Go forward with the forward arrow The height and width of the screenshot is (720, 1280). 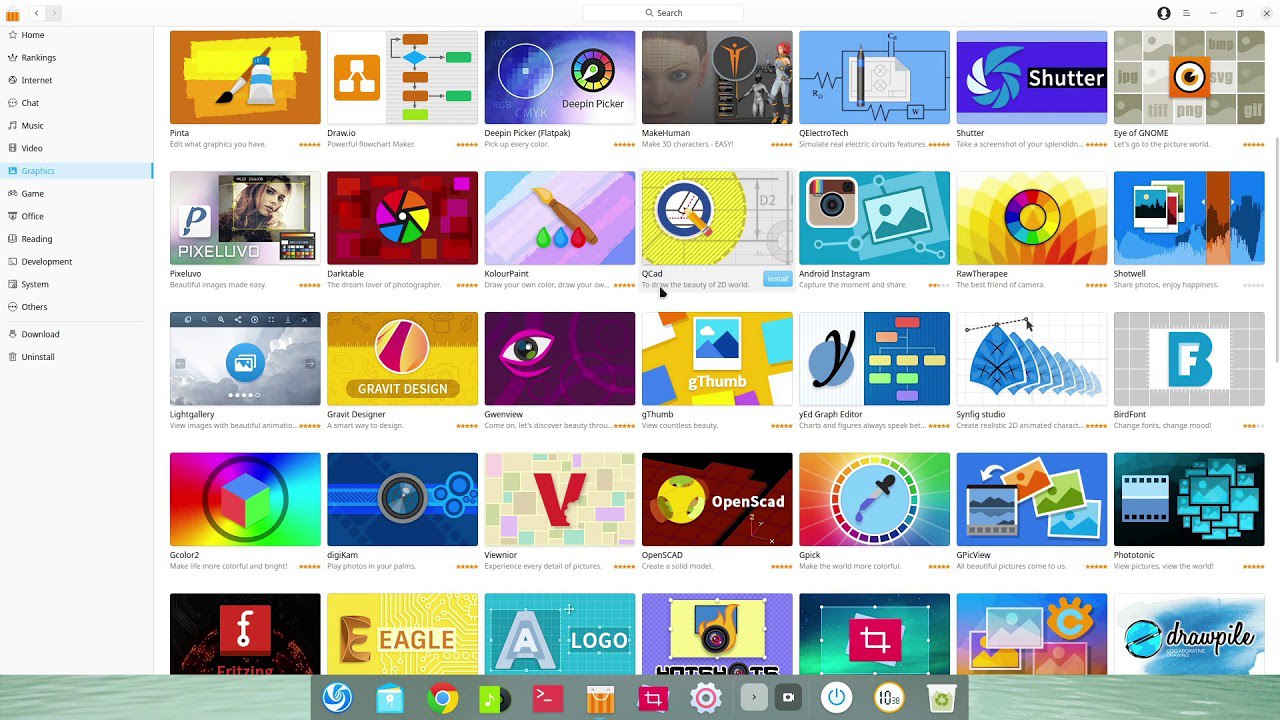coord(54,13)
